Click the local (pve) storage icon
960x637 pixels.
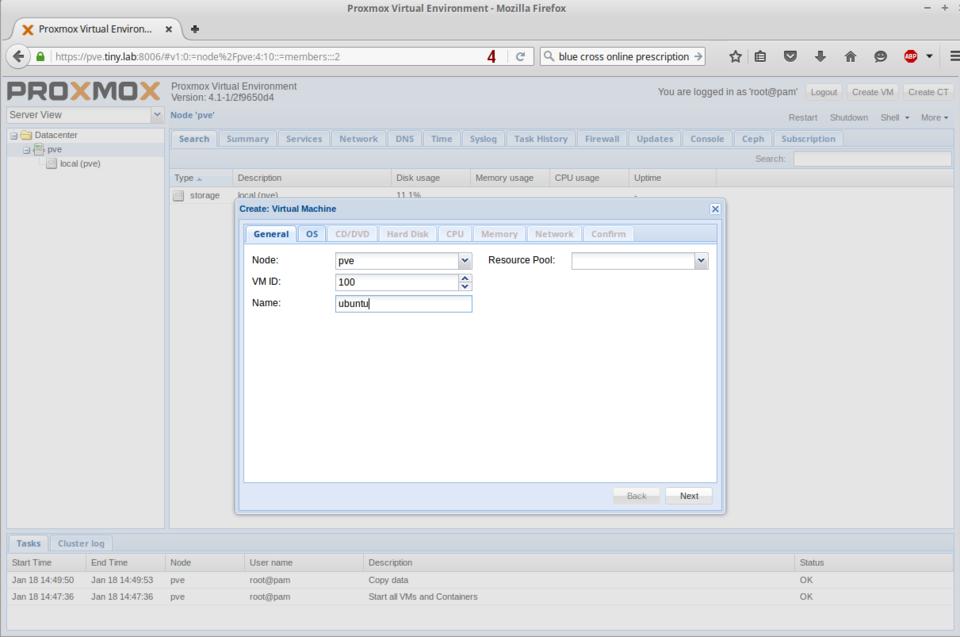pyautogui.click(x=52, y=163)
